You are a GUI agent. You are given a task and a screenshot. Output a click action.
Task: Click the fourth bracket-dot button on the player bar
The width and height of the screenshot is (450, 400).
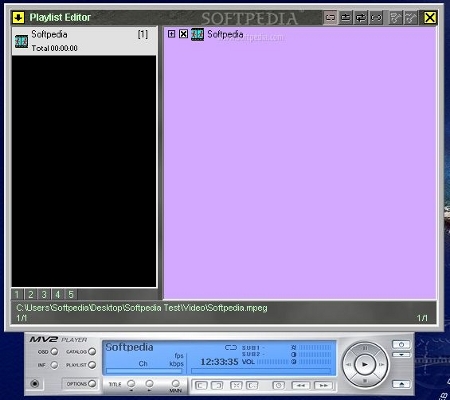(252, 386)
